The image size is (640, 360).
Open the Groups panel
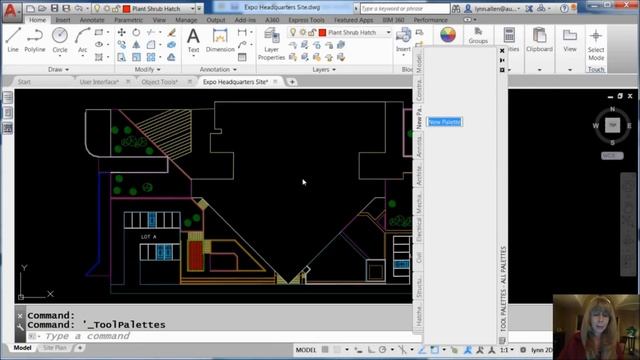pyautogui.click(x=478, y=36)
